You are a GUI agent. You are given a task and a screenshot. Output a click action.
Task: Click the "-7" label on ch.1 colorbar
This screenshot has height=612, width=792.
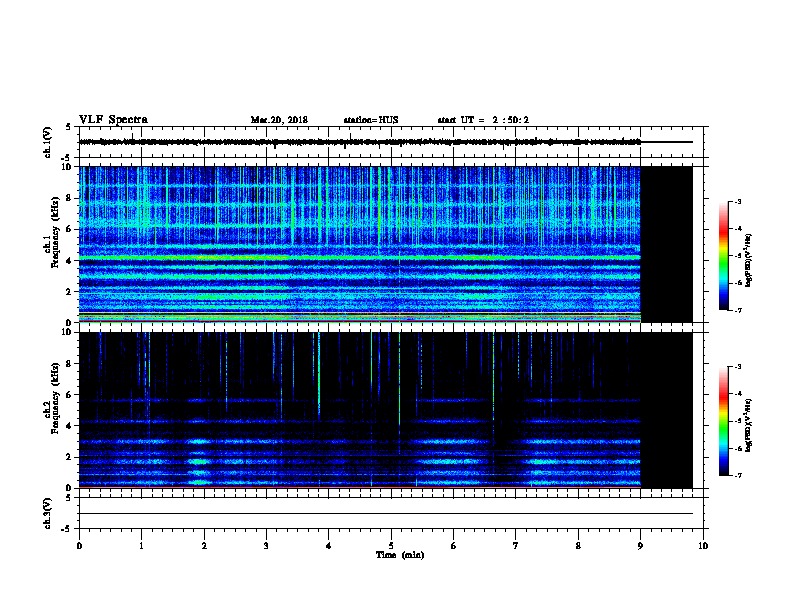click(738, 310)
